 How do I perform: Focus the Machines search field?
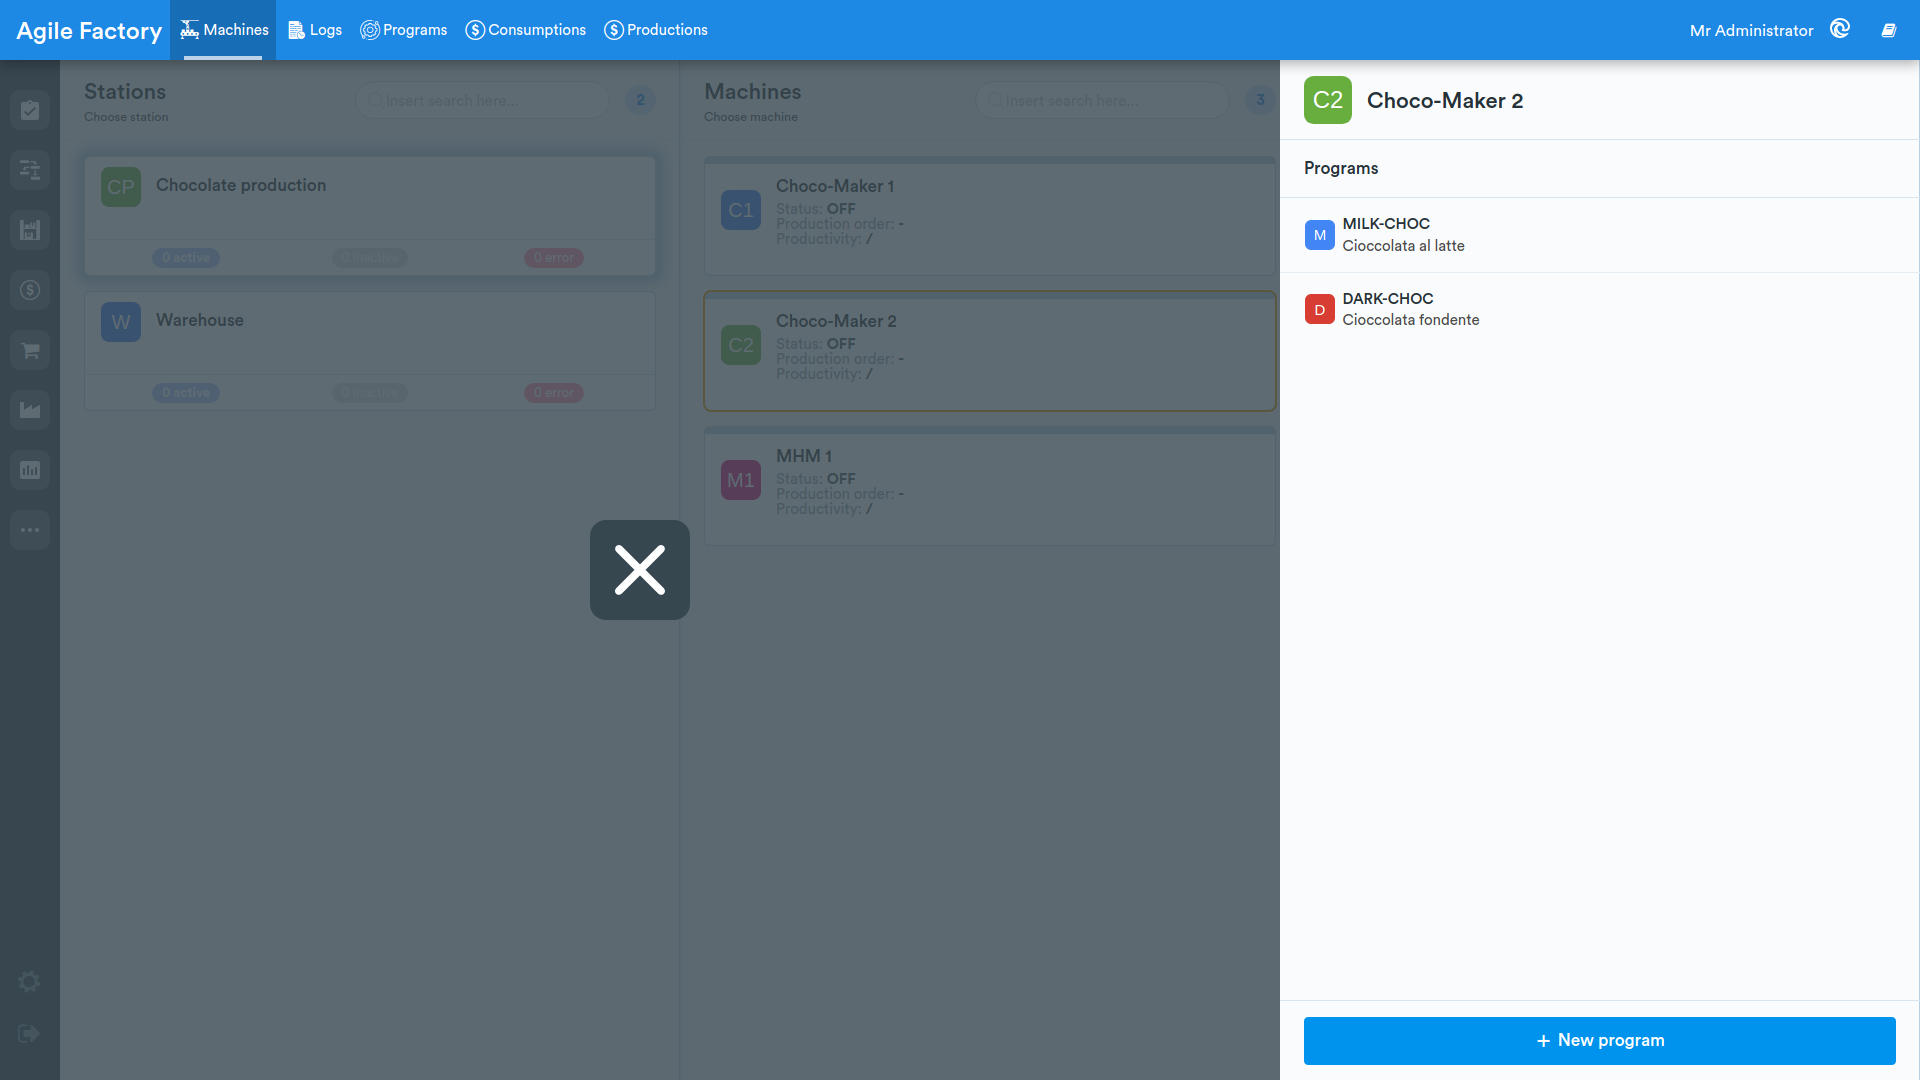pos(1102,100)
